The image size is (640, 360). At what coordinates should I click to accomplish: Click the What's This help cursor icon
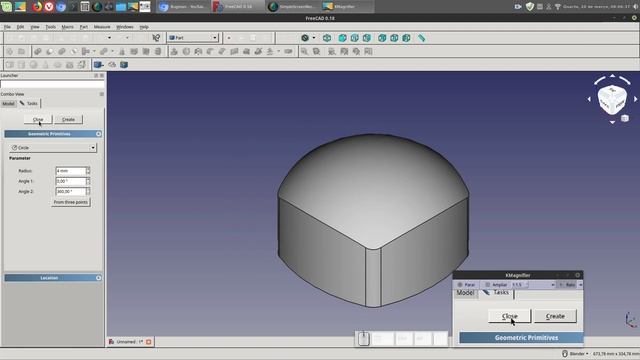click(x=156, y=38)
